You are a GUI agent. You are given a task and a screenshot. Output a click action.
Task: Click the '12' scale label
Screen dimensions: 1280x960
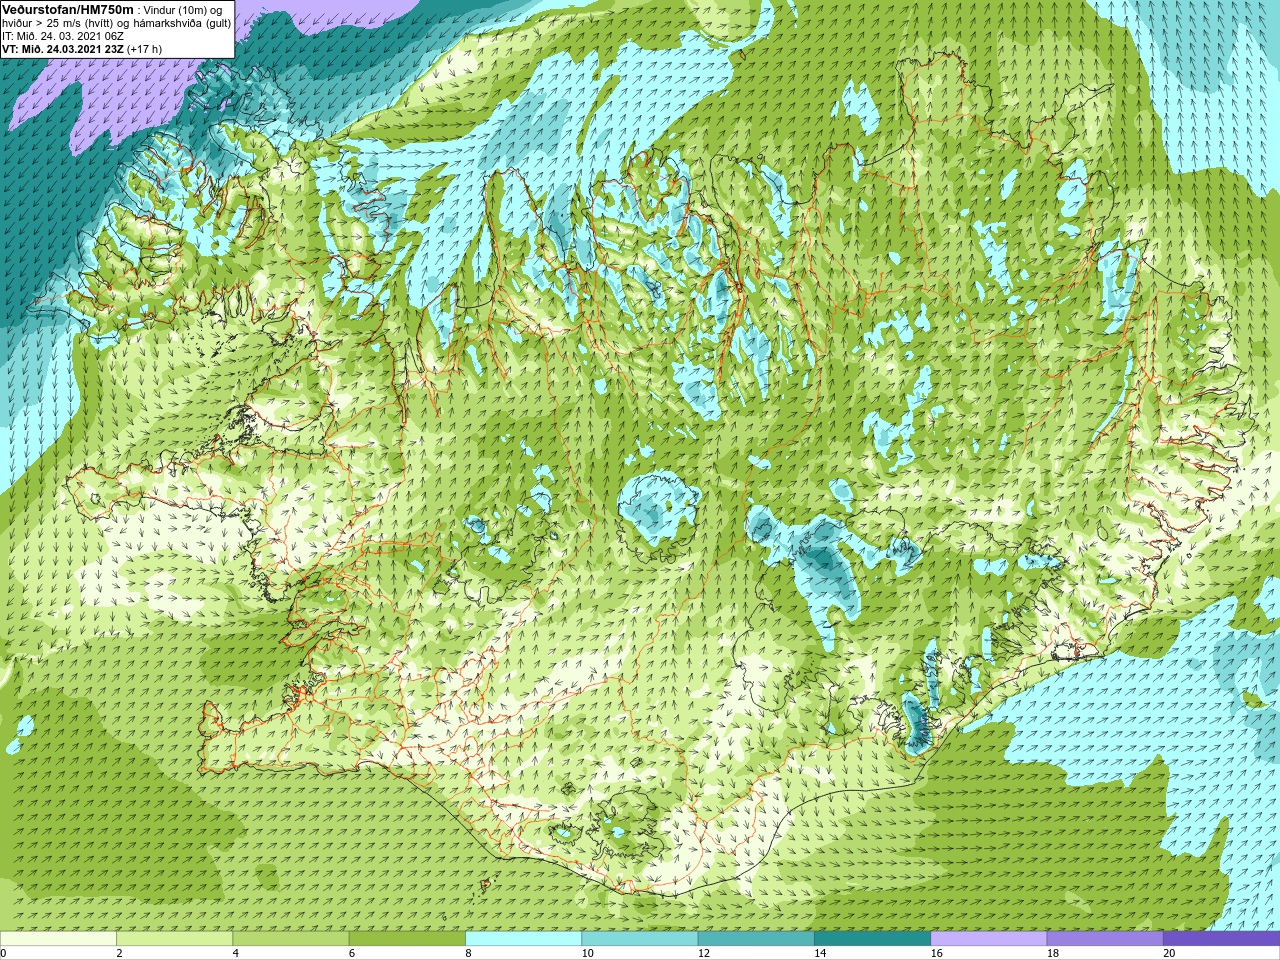[x=704, y=953]
